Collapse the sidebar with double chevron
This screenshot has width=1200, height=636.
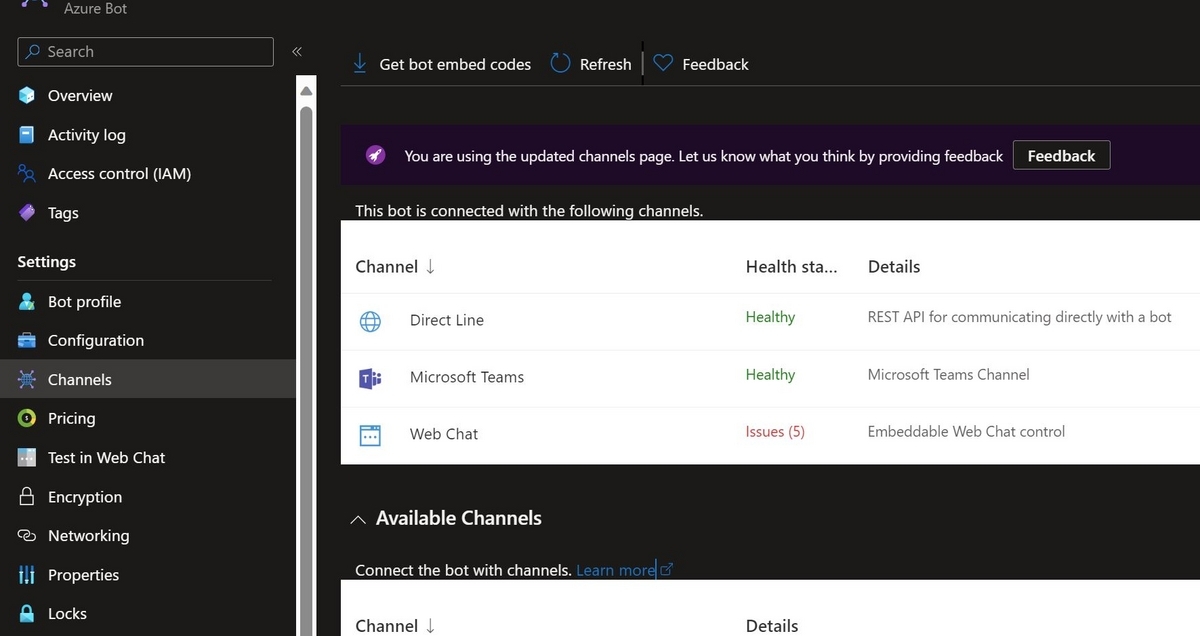click(297, 51)
